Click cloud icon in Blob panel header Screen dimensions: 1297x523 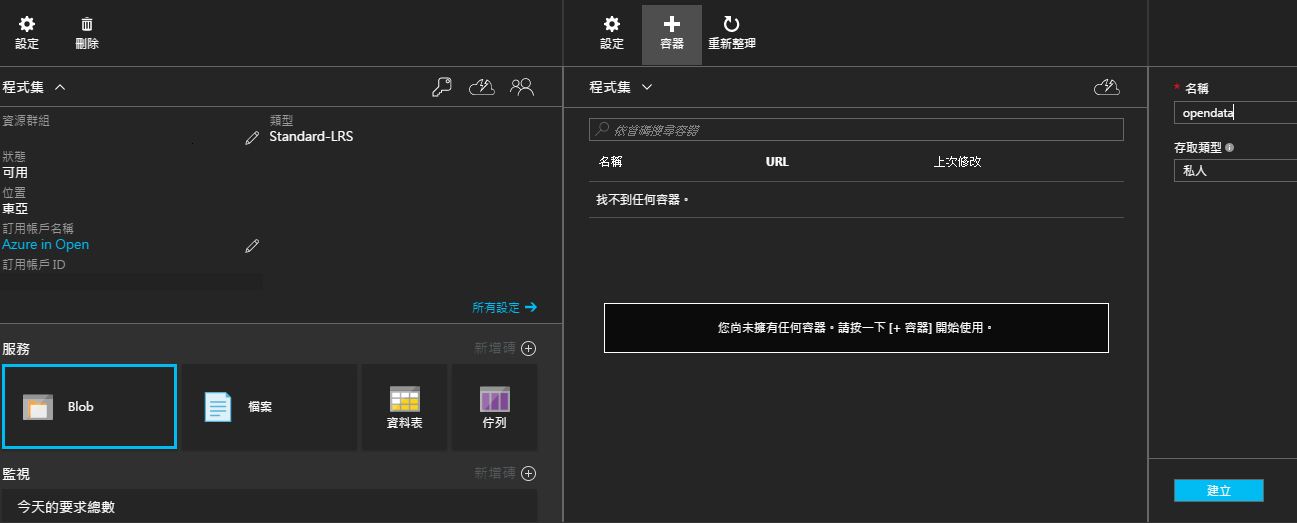[1106, 87]
